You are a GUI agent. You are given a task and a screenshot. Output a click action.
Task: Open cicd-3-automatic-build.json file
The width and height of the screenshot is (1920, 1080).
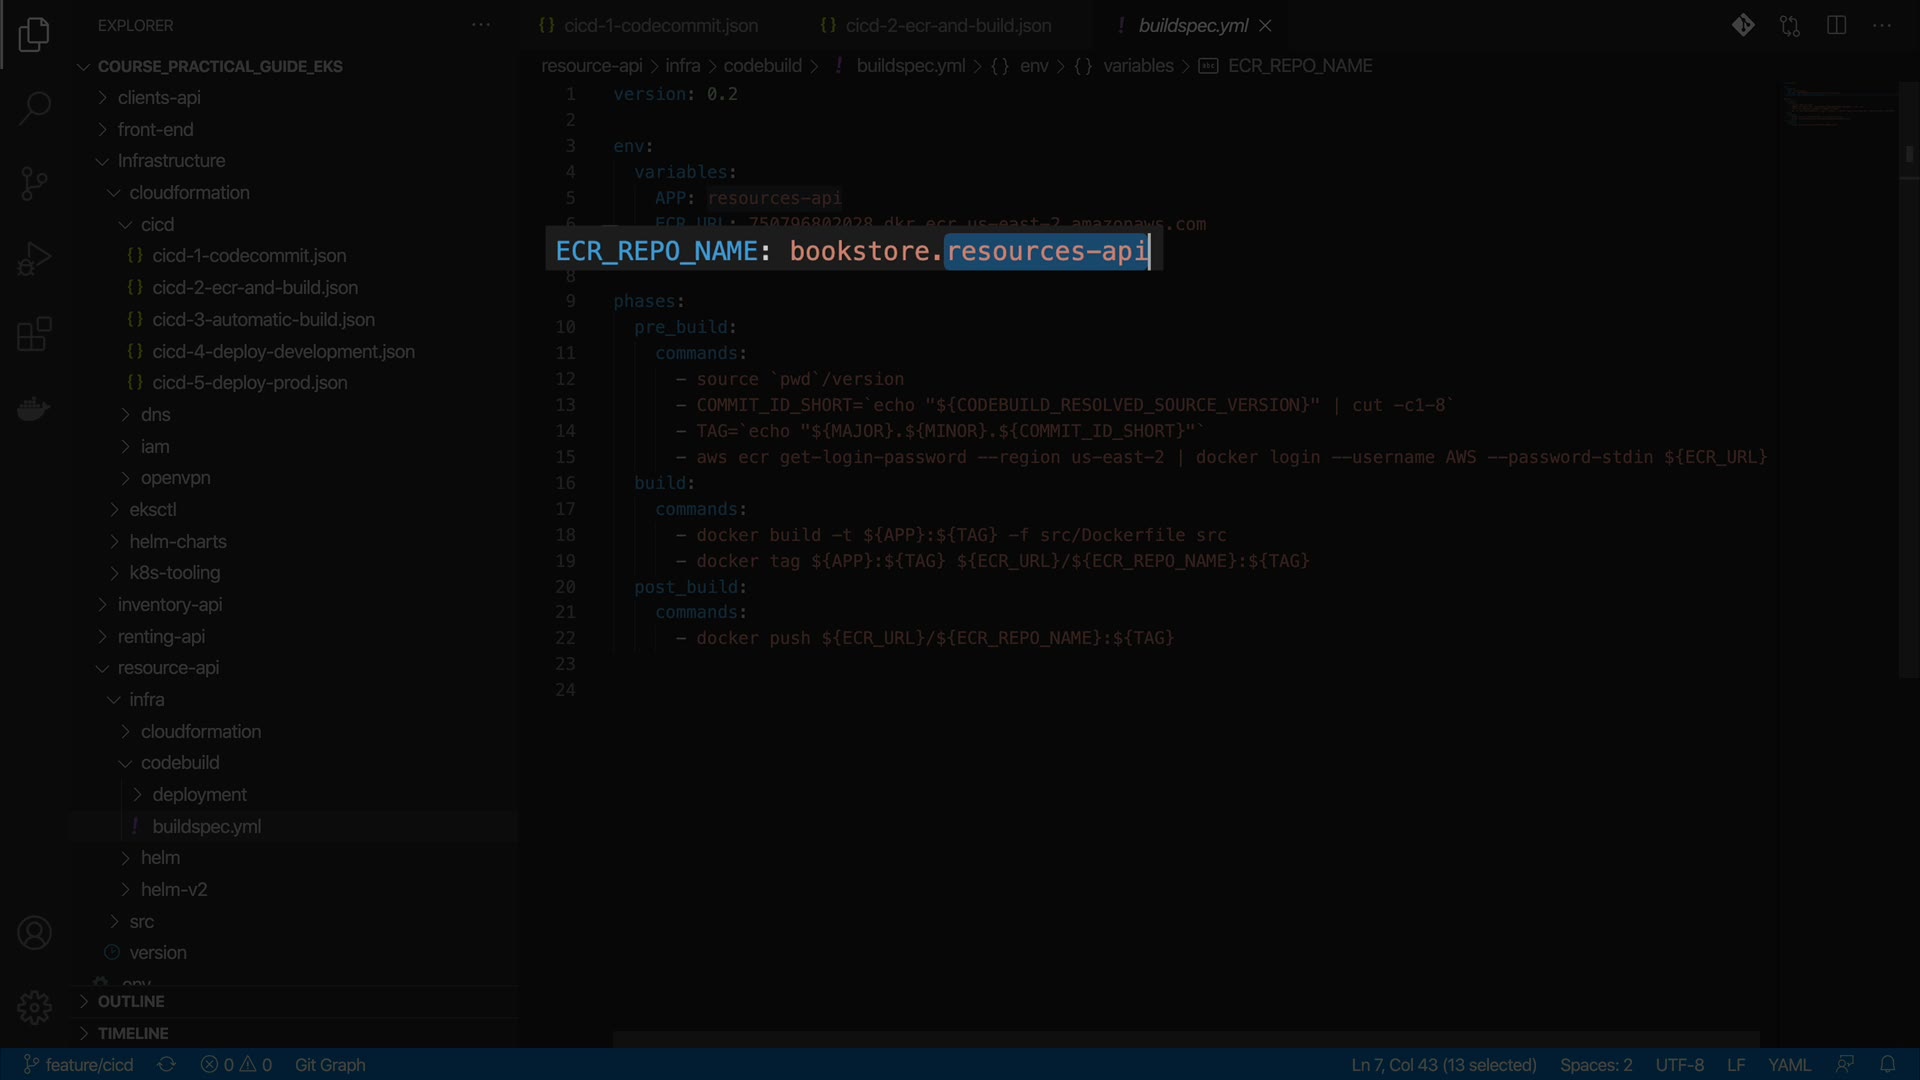point(263,320)
